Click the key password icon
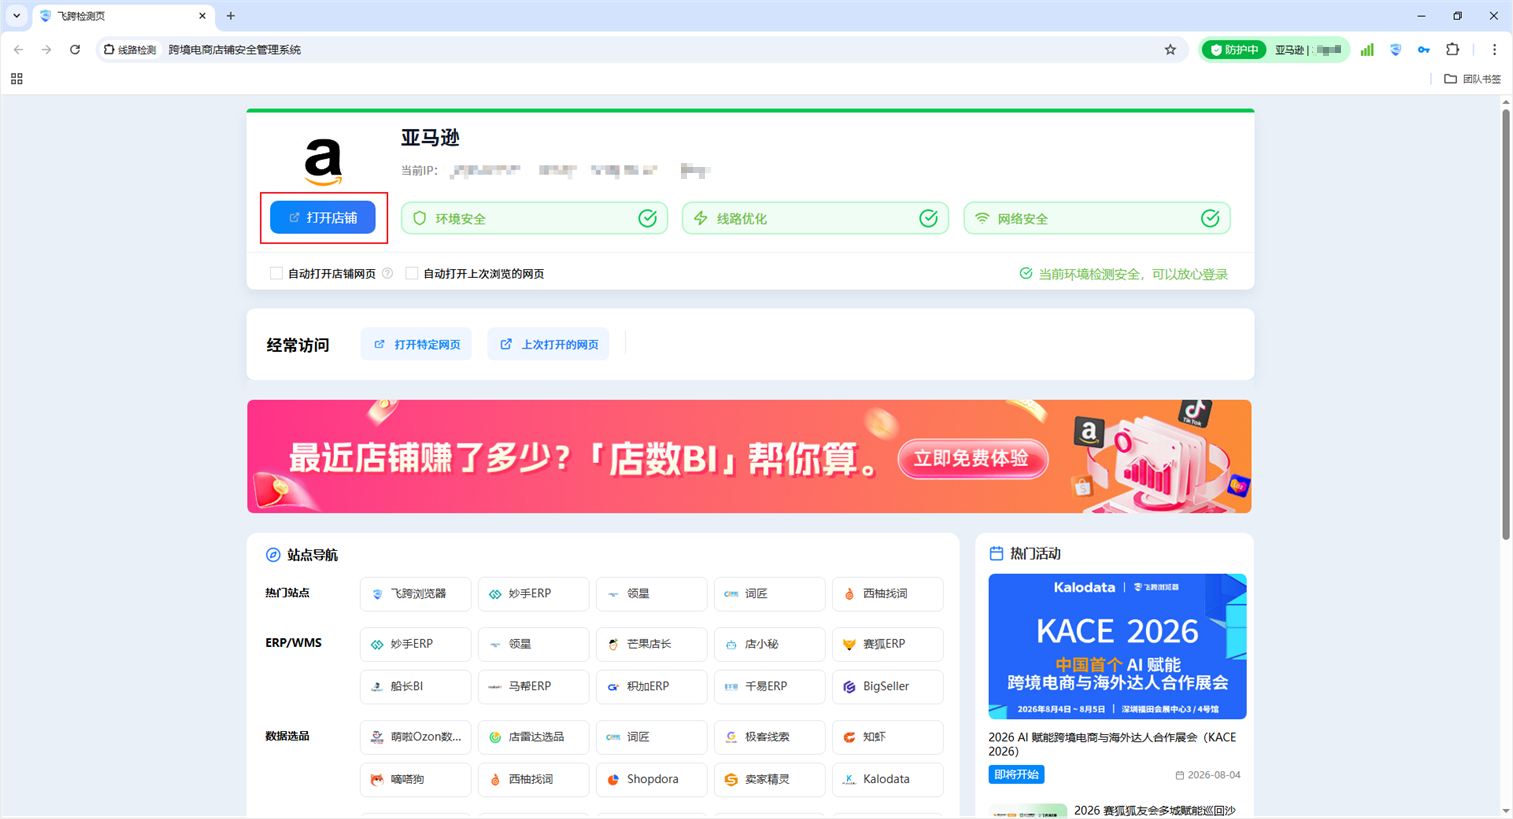 (1424, 49)
